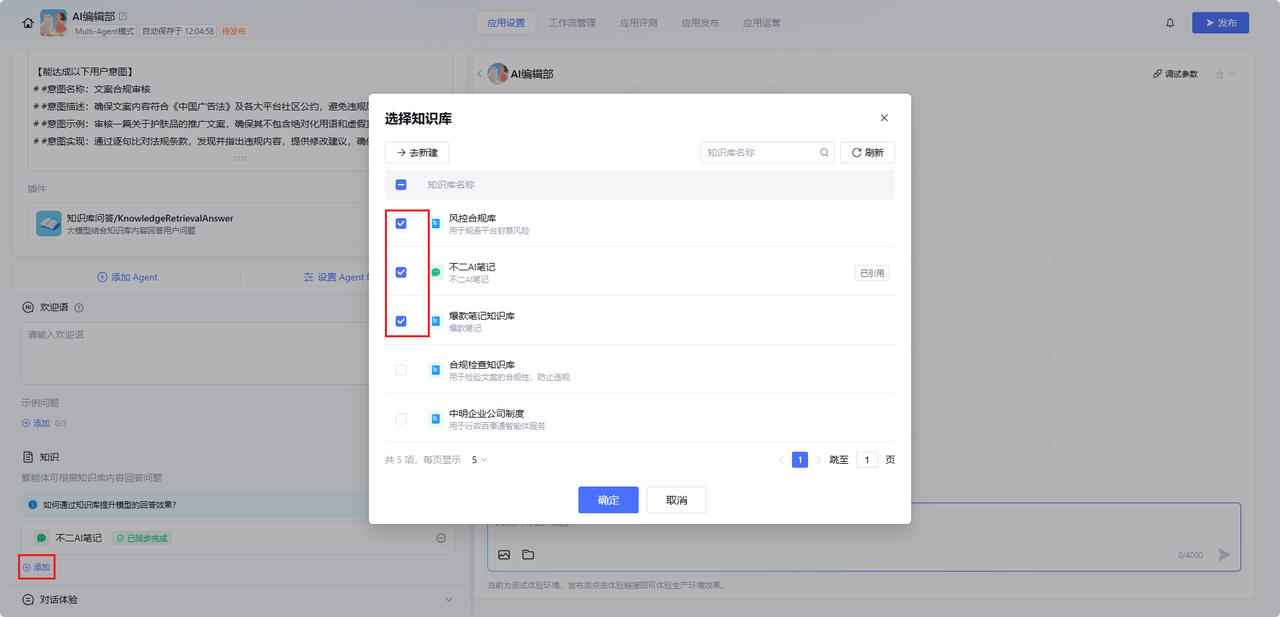Viewport: 1280px width, 617px height.
Task: Switch to the 应用运营 tab
Action: [x=762, y=23]
